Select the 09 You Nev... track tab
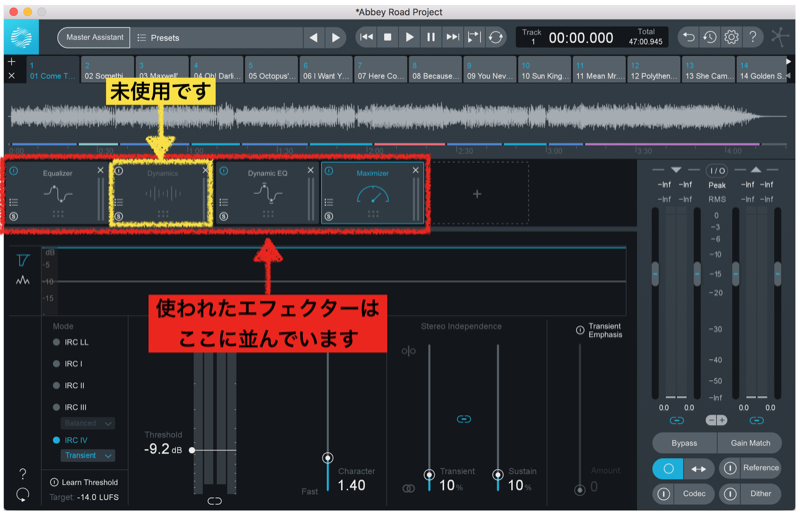This screenshot has width=800, height=516. [490, 70]
